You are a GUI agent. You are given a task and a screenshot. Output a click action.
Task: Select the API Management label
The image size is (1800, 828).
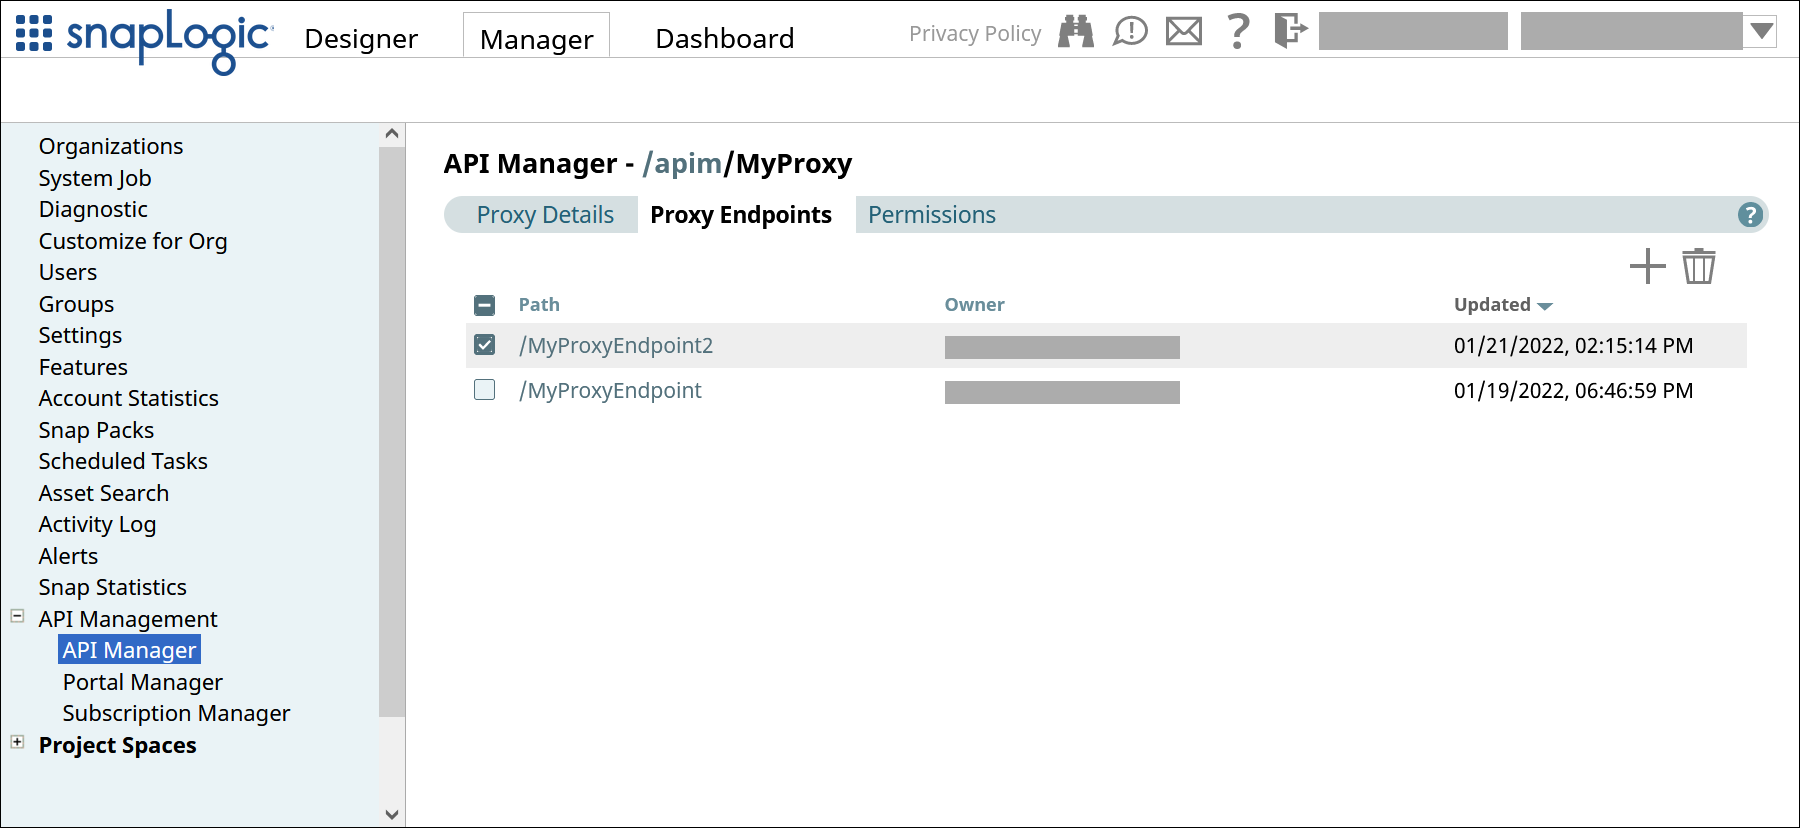coord(128,619)
